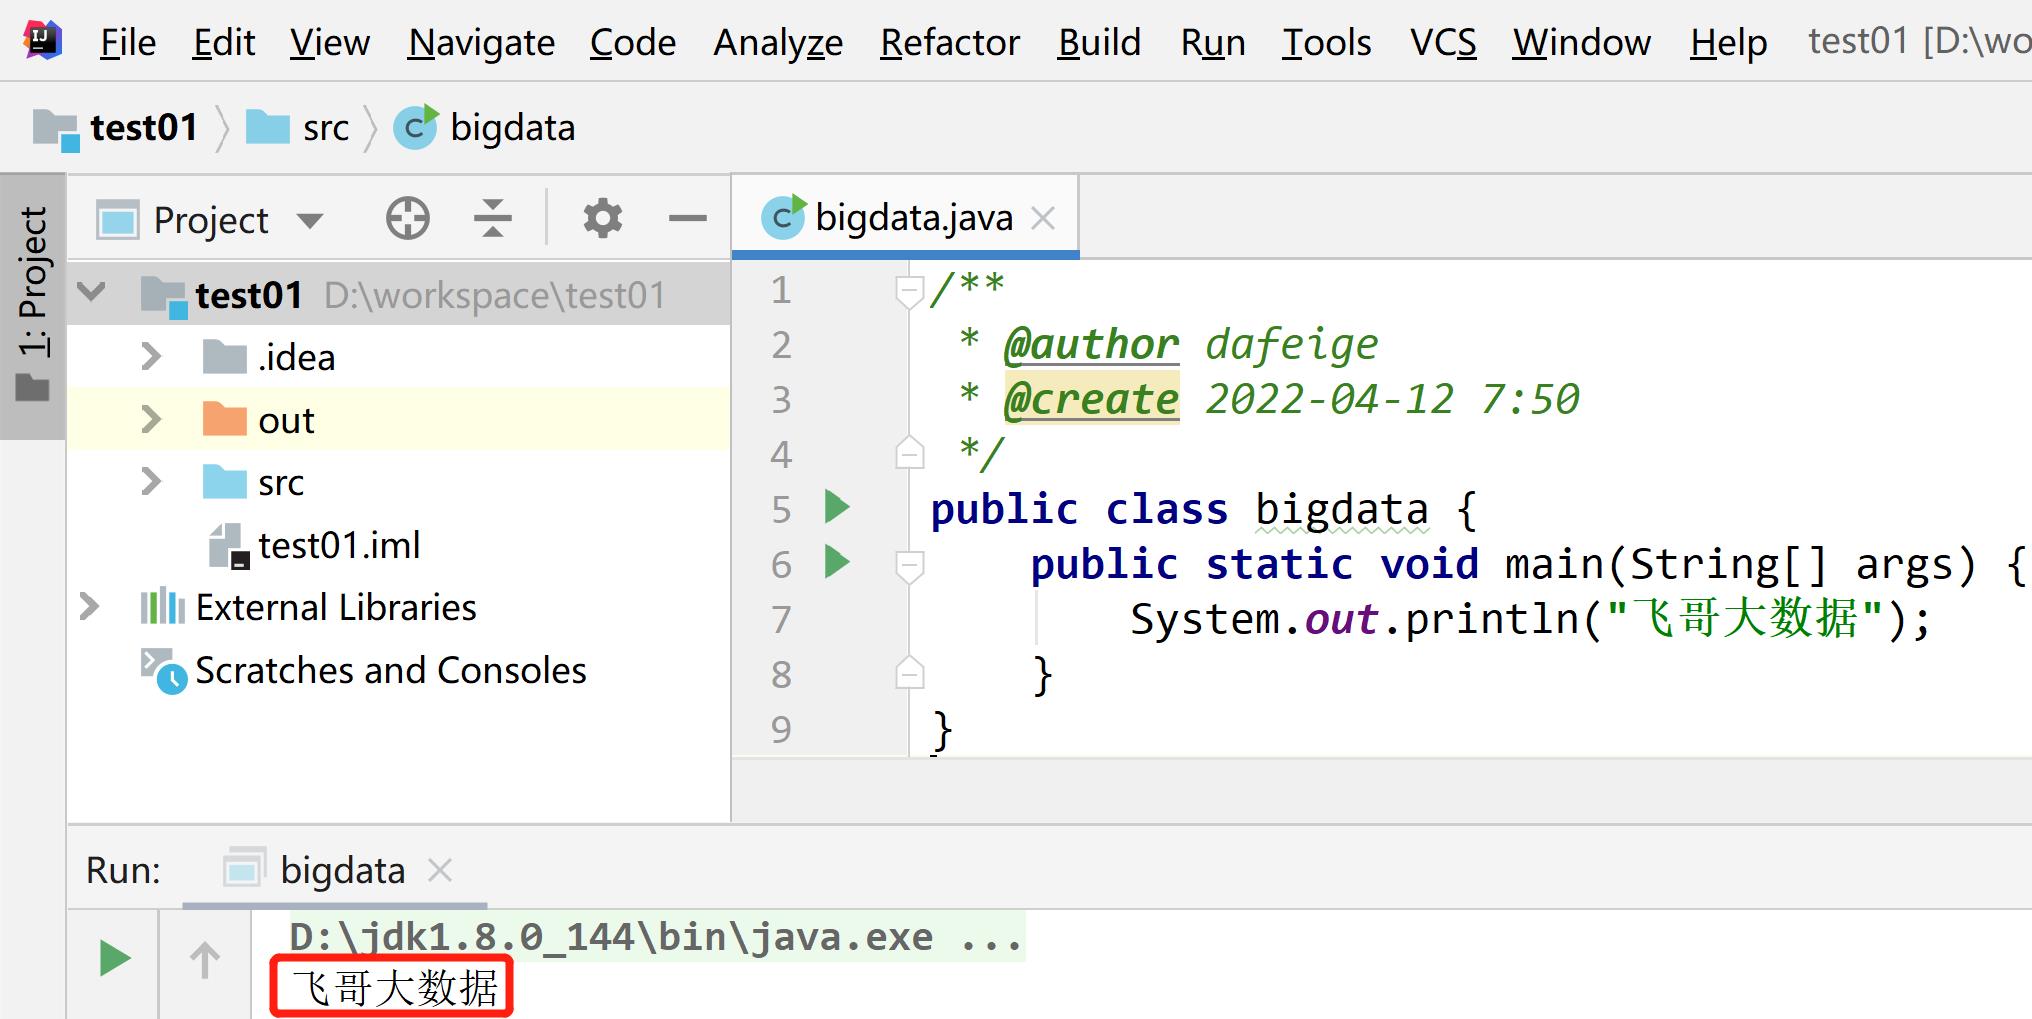Viewport: 2032px width, 1019px height.
Task: Click the orange out folder icon
Action: tap(225, 419)
